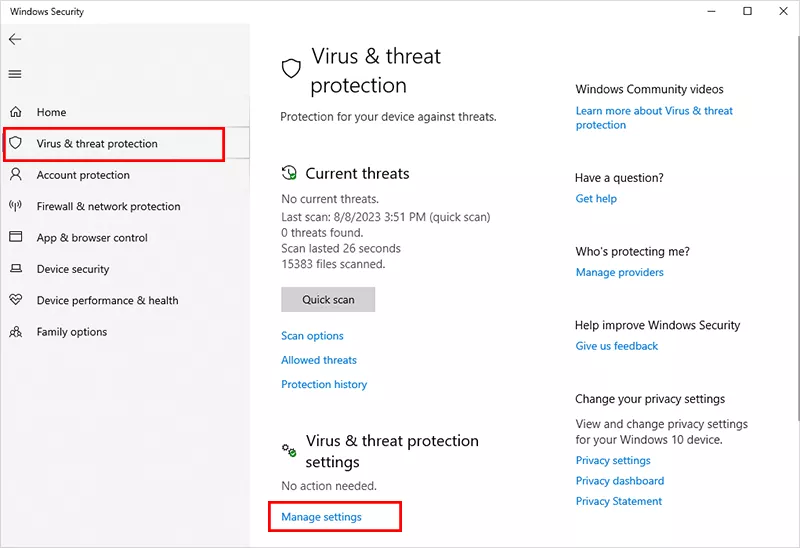Click the back arrow icon
Image resolution: width=800 pixels, height=548 pixels.
(x=15, y=39)
